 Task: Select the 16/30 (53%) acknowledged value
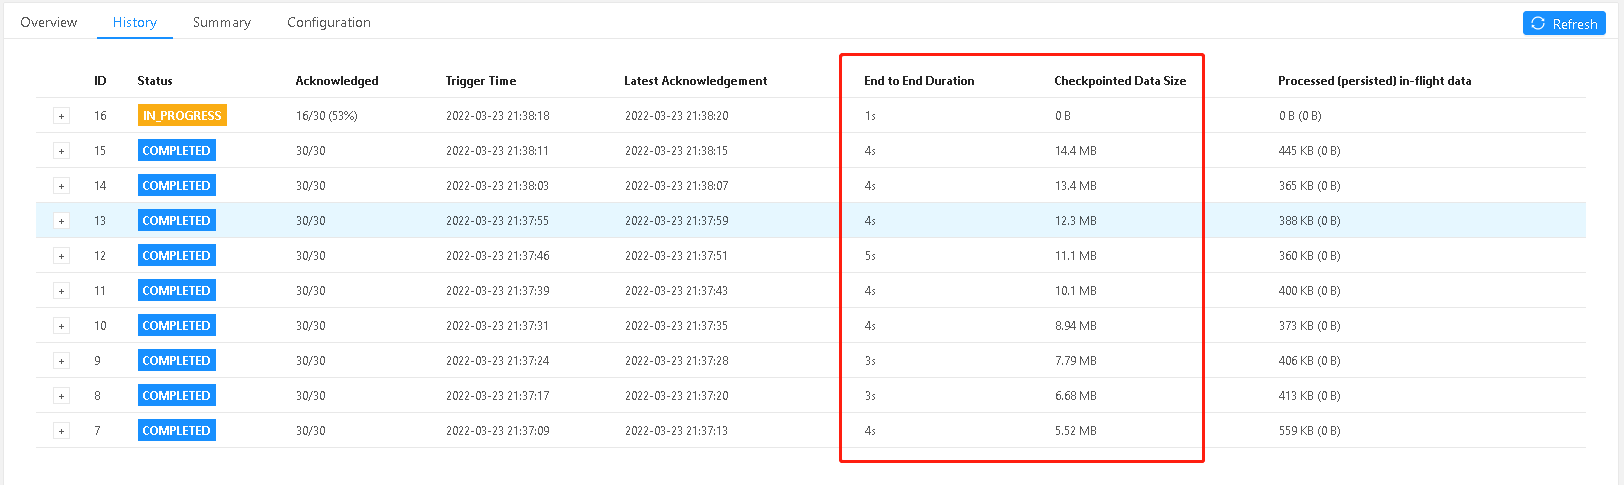click(327, 116)
